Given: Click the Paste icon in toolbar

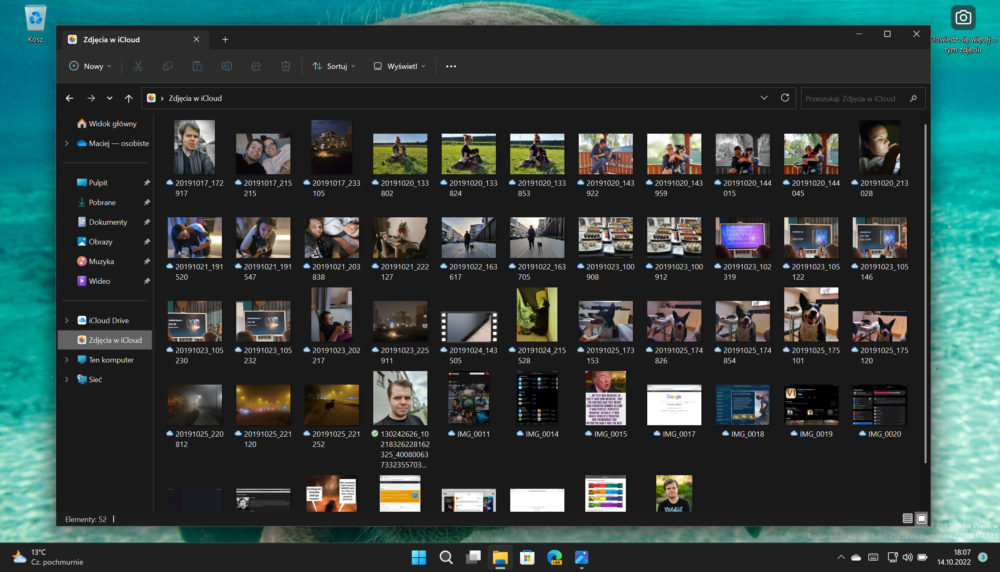Looking at the screenshot, I should pyautogui.click(x=197, y=66).
